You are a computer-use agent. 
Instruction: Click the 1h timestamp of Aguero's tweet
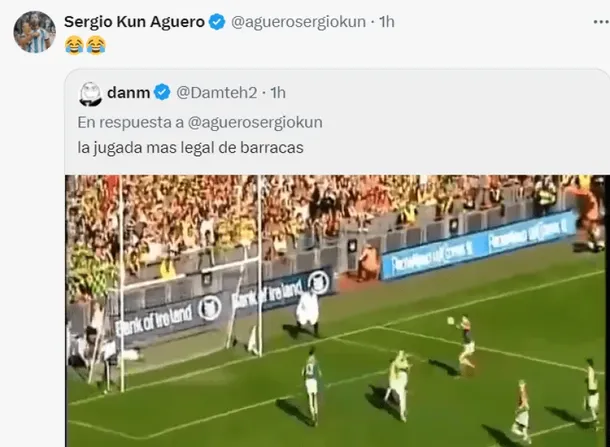387,22
